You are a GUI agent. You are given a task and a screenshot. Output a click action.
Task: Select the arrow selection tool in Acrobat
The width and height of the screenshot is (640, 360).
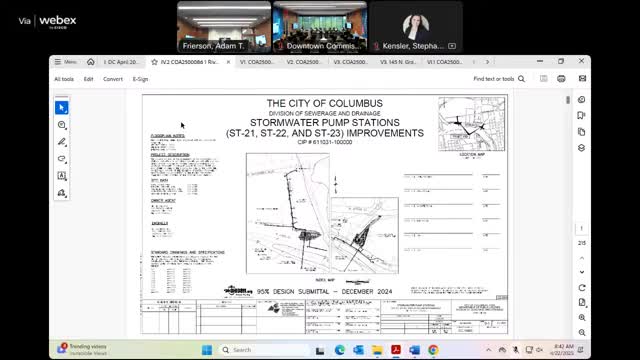tap(62, 108)
